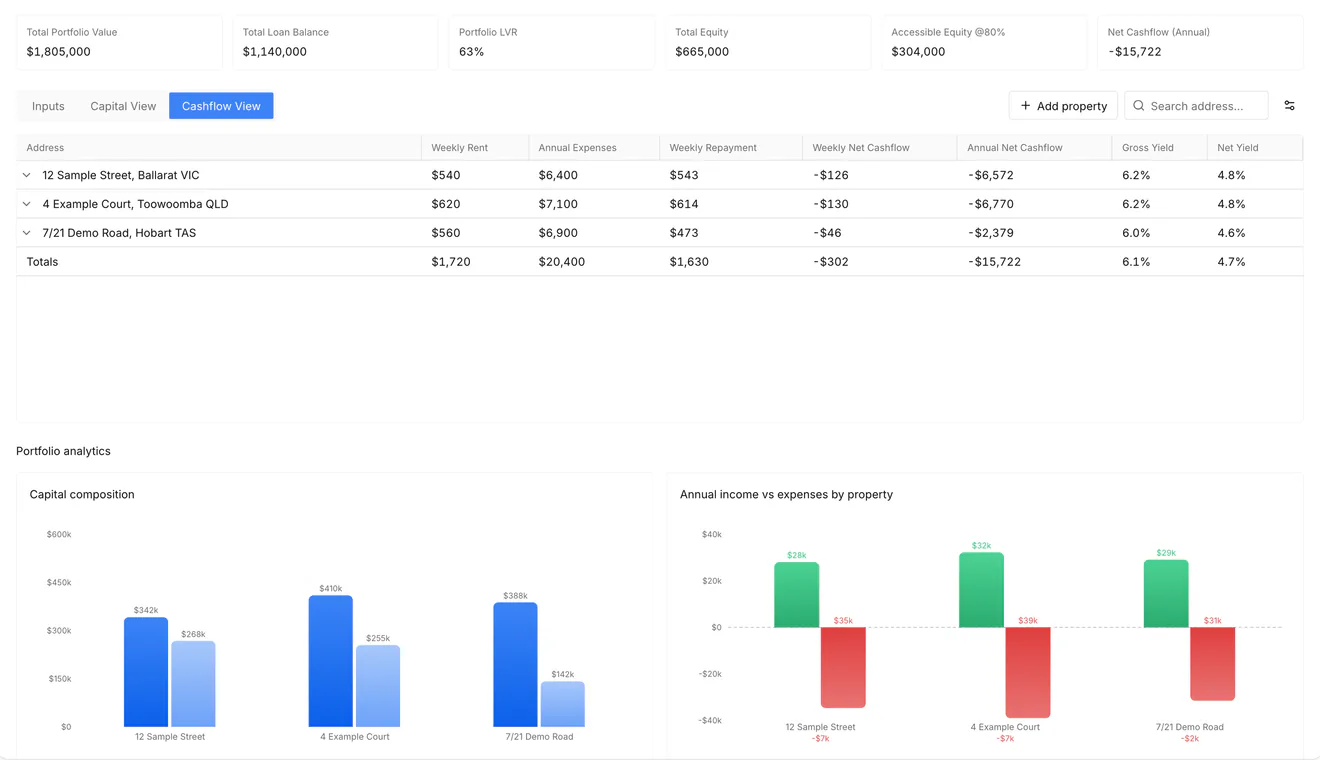Click the $388k bar for 7/21 Demo Road
Screen dimensions: 1320x760
point(515,665)
